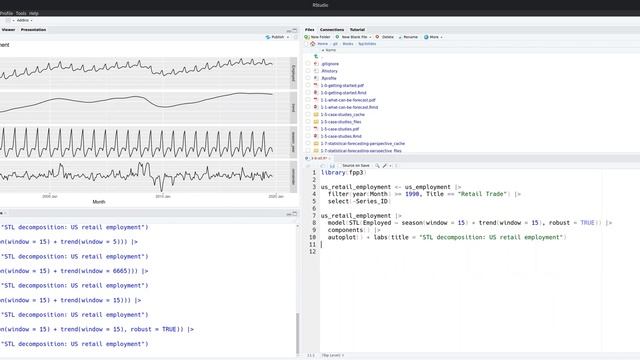Click the console vertical scrollbar
Screen dimensions: 640x360
point(298,335)
